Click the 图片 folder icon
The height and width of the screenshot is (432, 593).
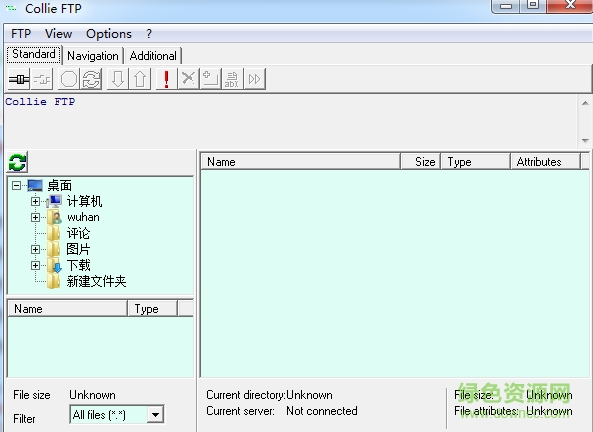click(x=54, y=249)
